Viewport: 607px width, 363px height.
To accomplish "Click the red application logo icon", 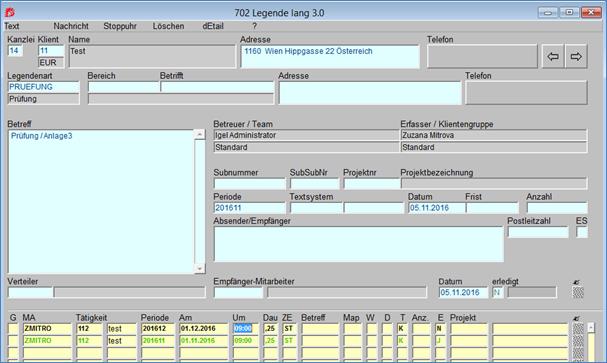I will 10,12.
